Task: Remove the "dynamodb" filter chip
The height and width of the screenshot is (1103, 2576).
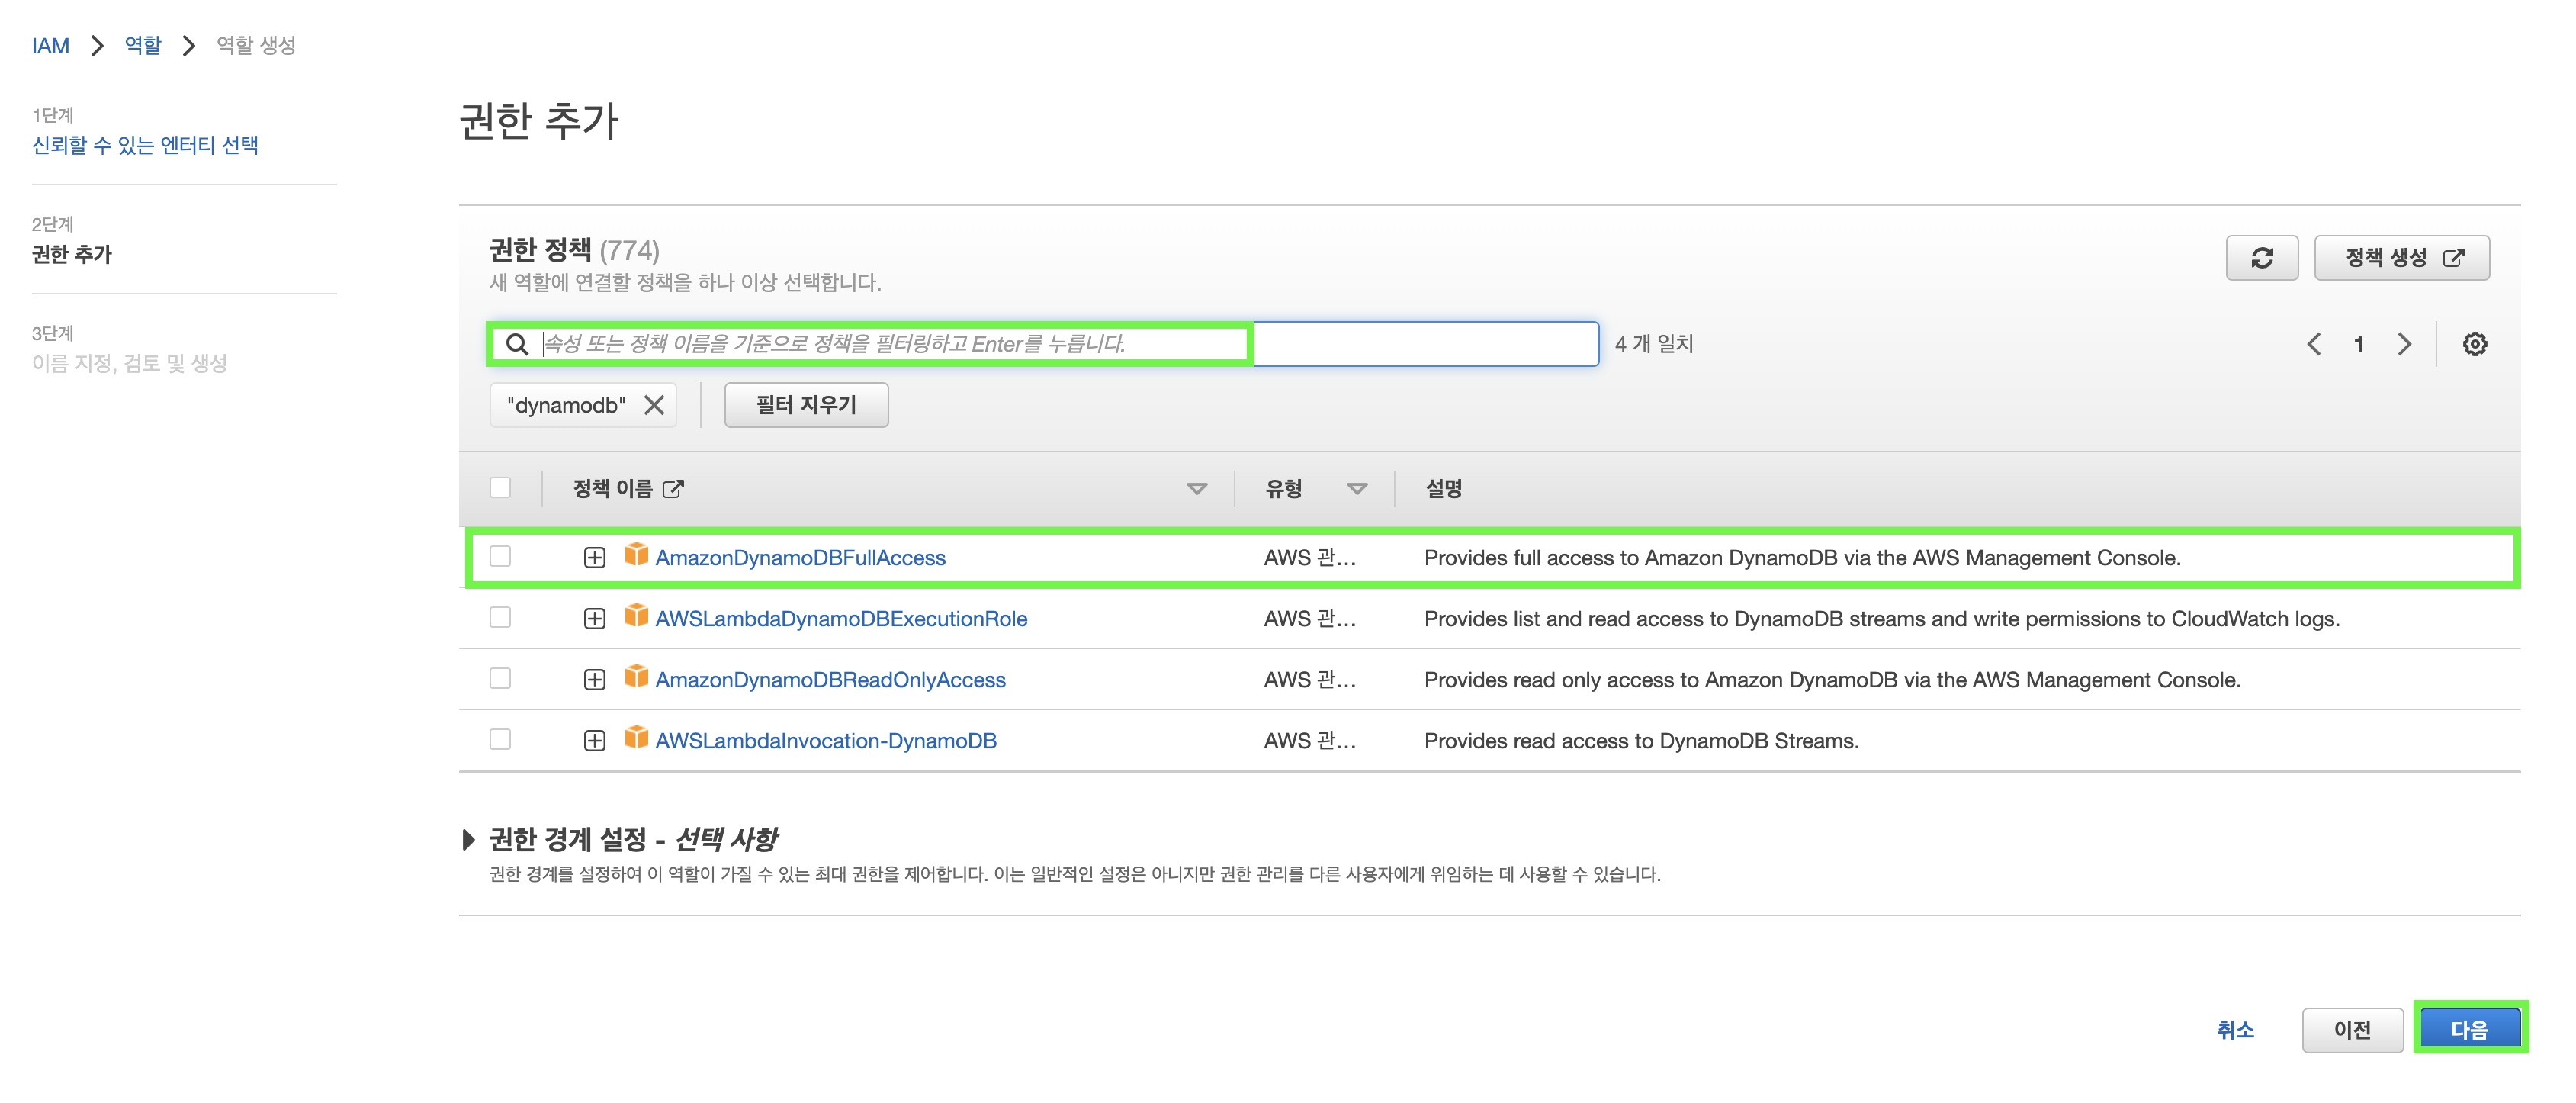Action: 654,405
